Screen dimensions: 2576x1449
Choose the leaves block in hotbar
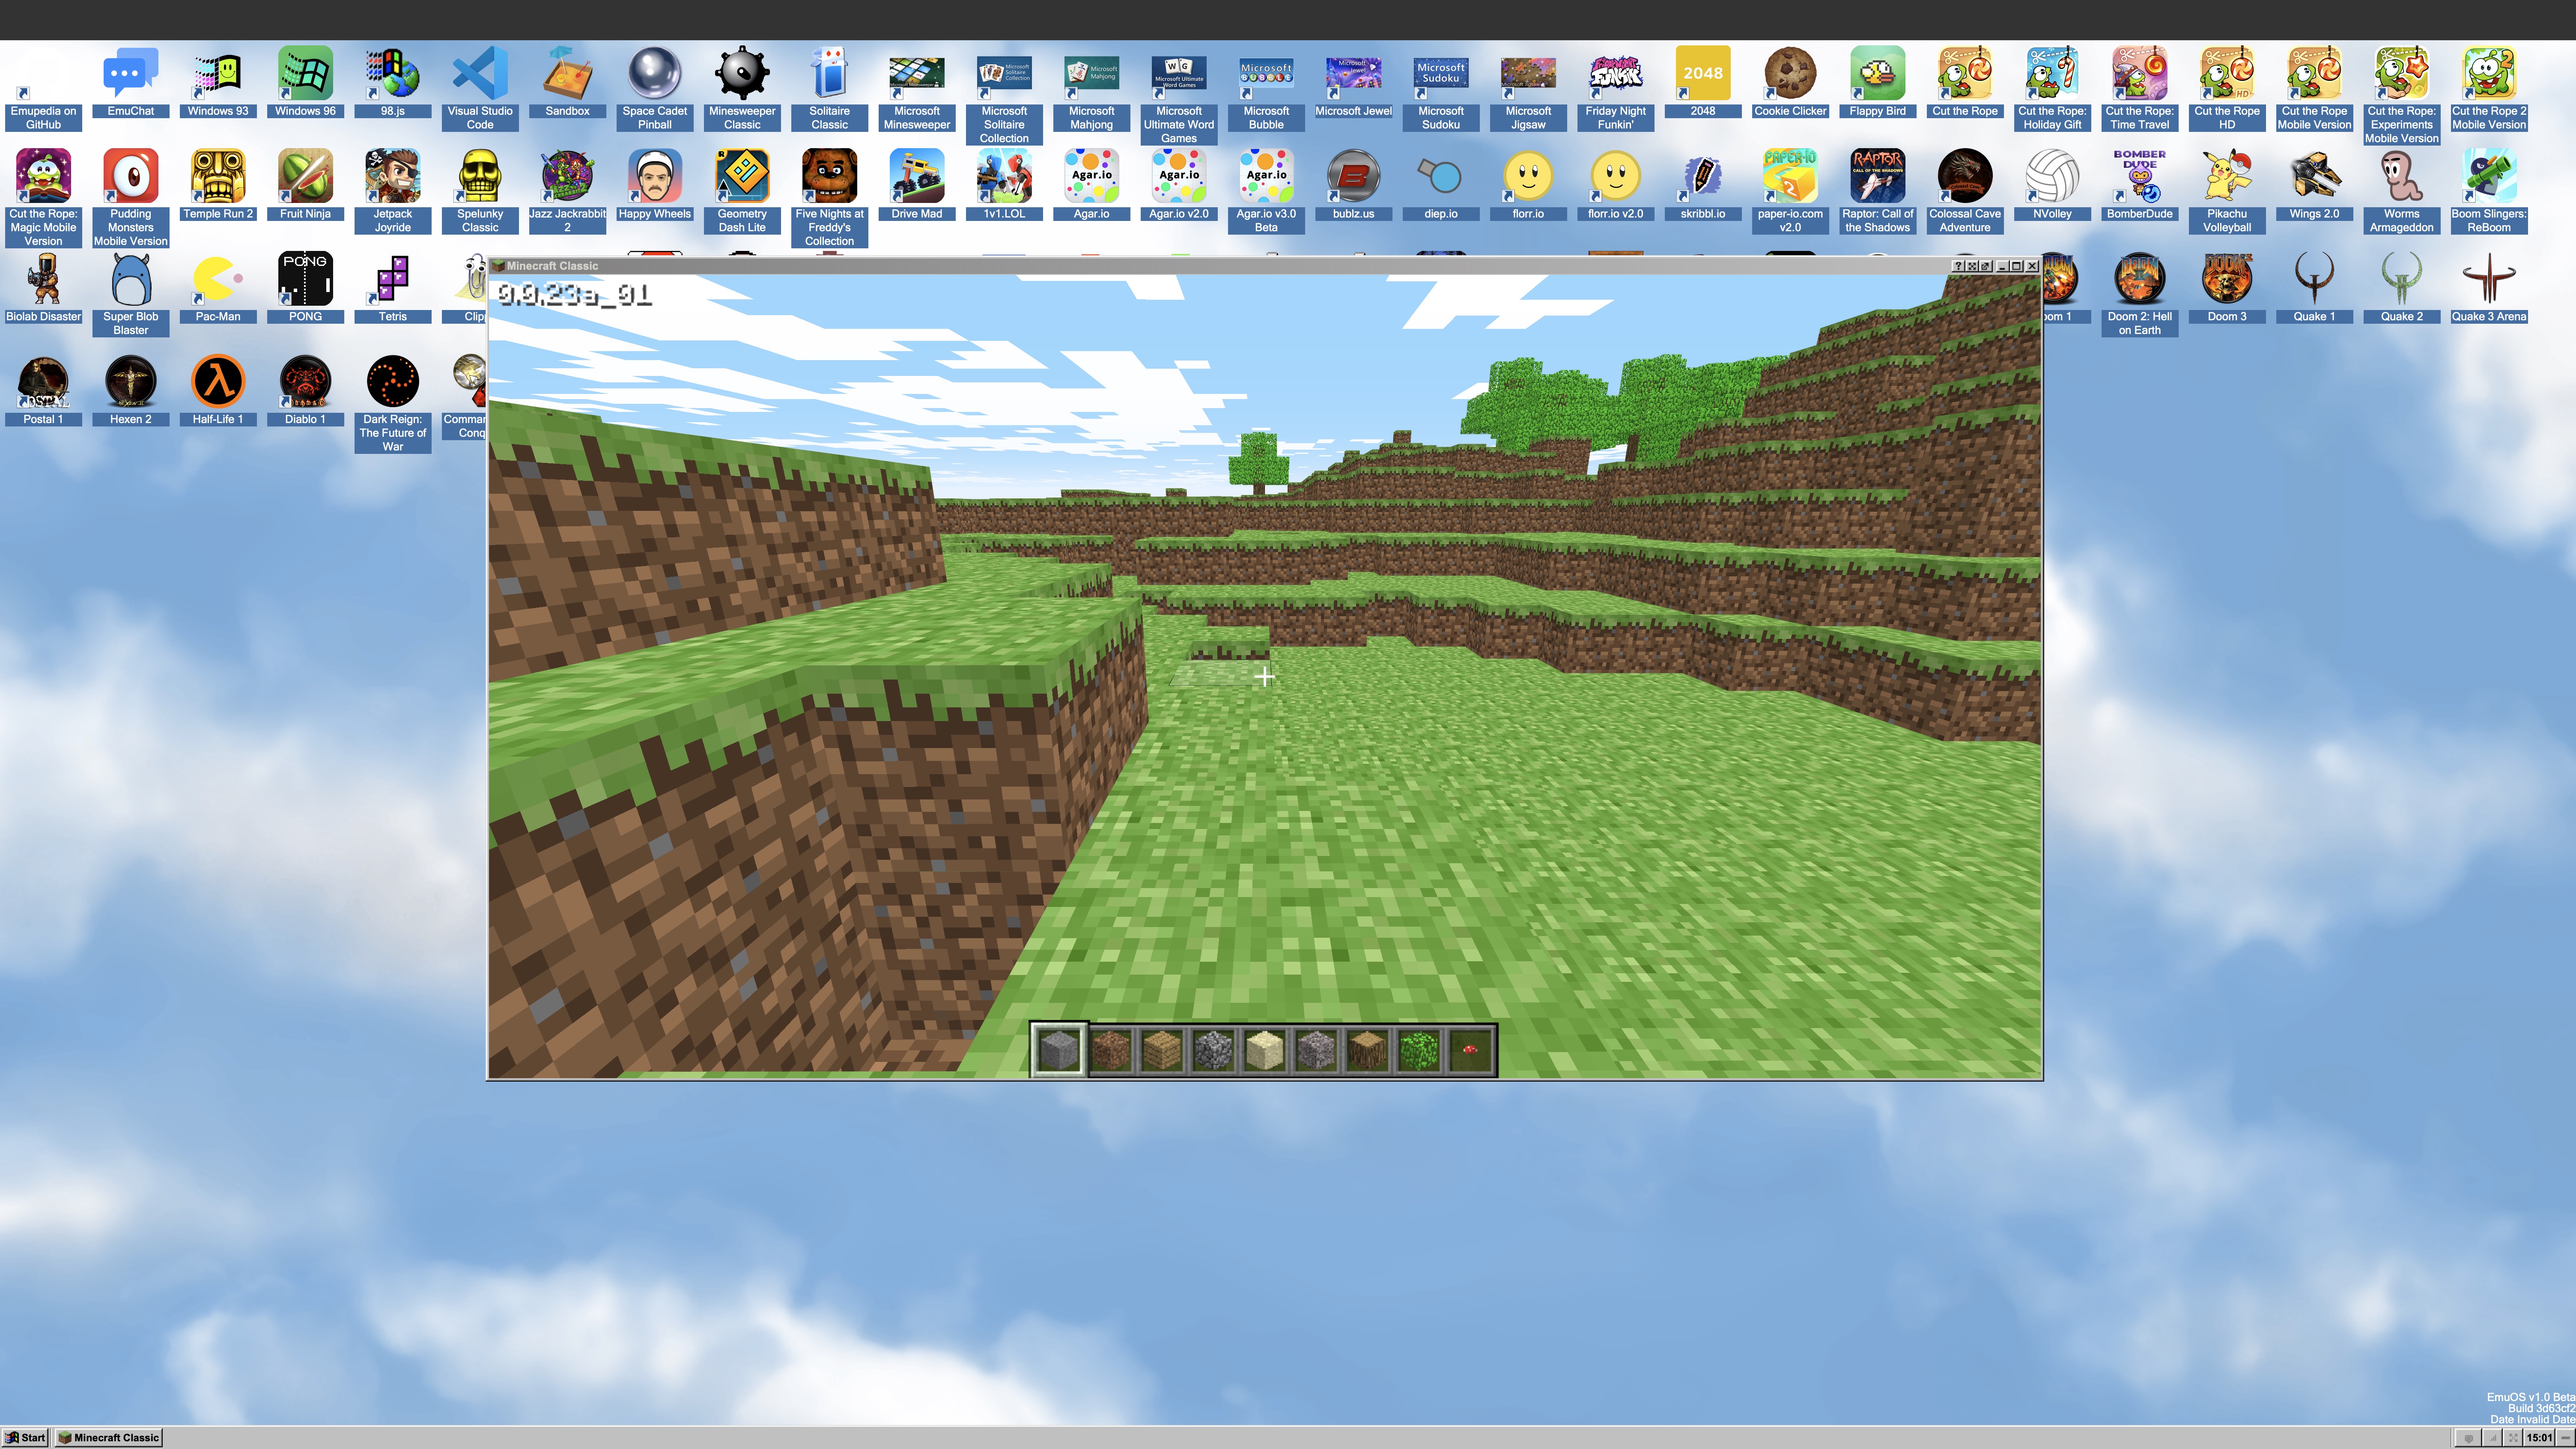[1419, 1050]
